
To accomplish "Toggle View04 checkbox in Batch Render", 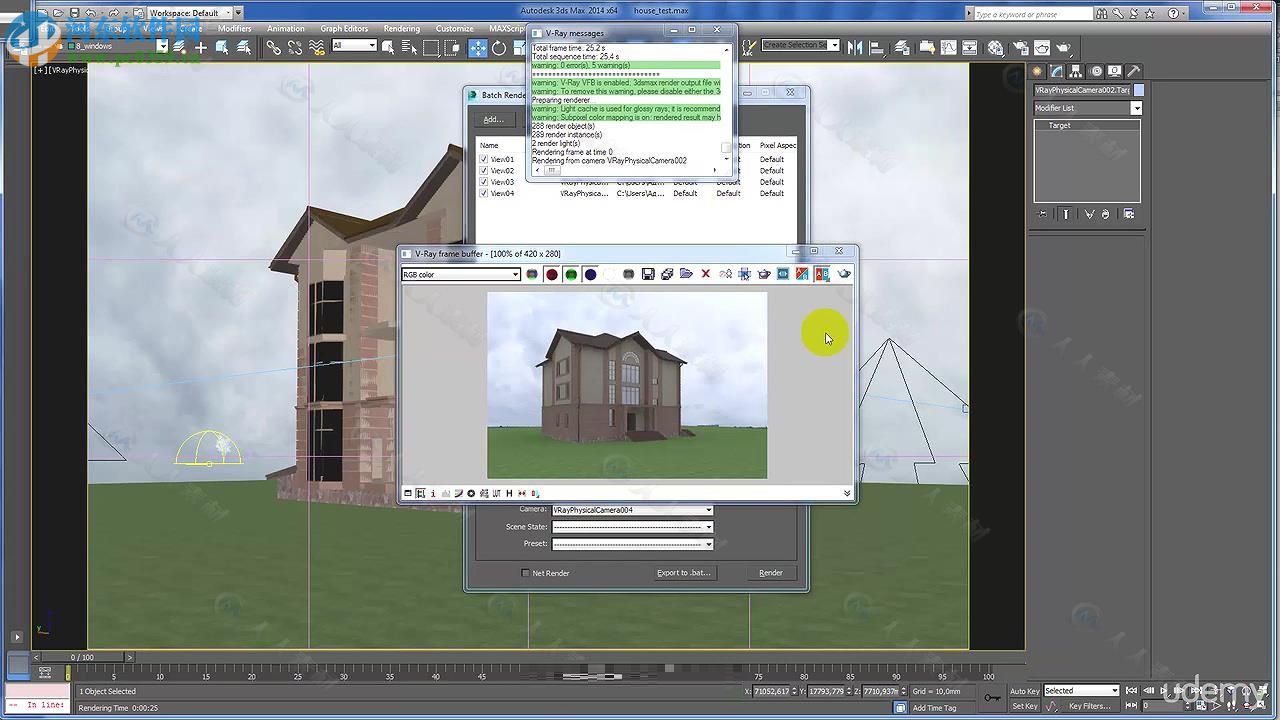I will point(484,193).
